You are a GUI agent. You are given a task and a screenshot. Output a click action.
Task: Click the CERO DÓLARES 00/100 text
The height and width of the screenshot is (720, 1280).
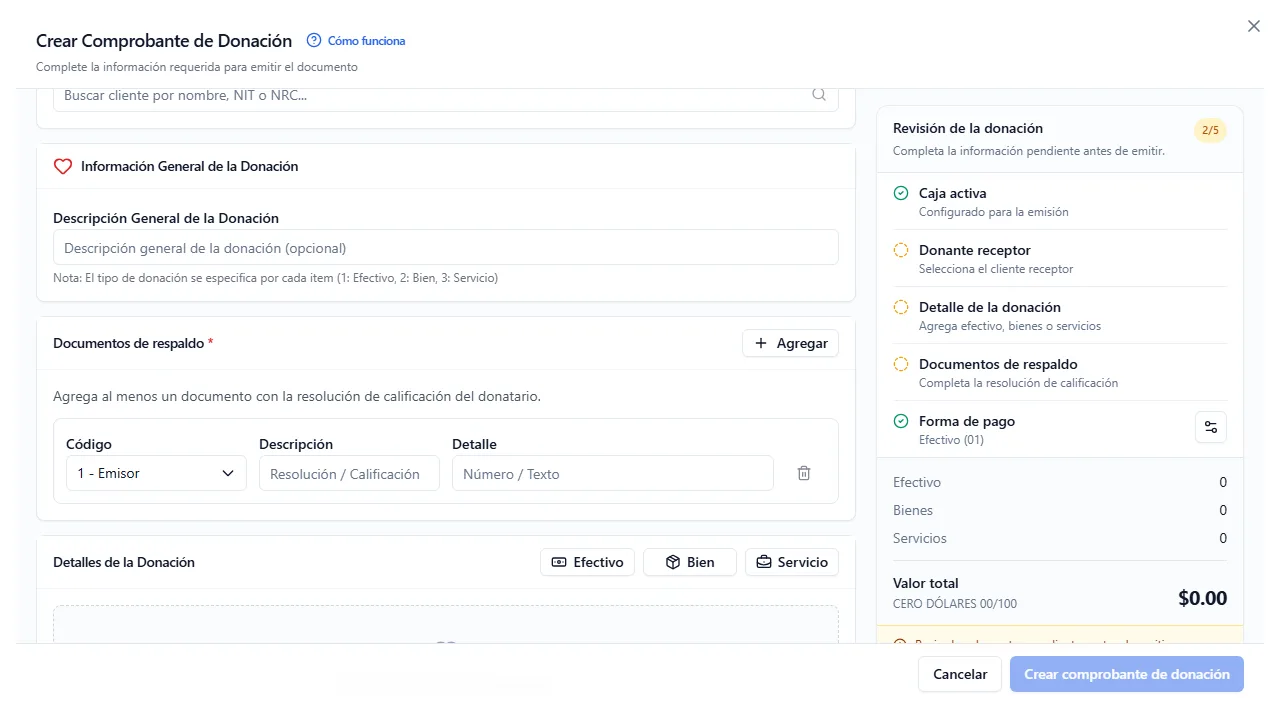pos(955,604)
